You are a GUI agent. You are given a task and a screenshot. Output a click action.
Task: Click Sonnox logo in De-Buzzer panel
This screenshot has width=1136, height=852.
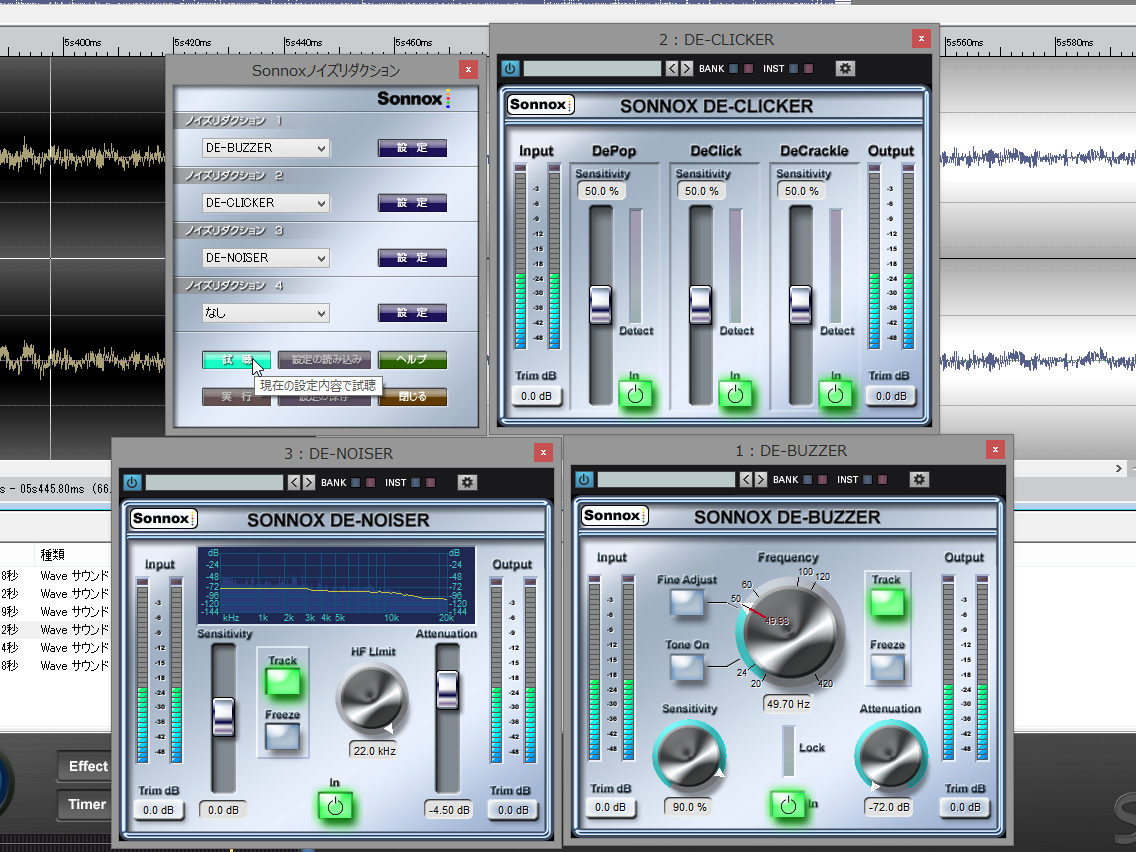point(614,516)
